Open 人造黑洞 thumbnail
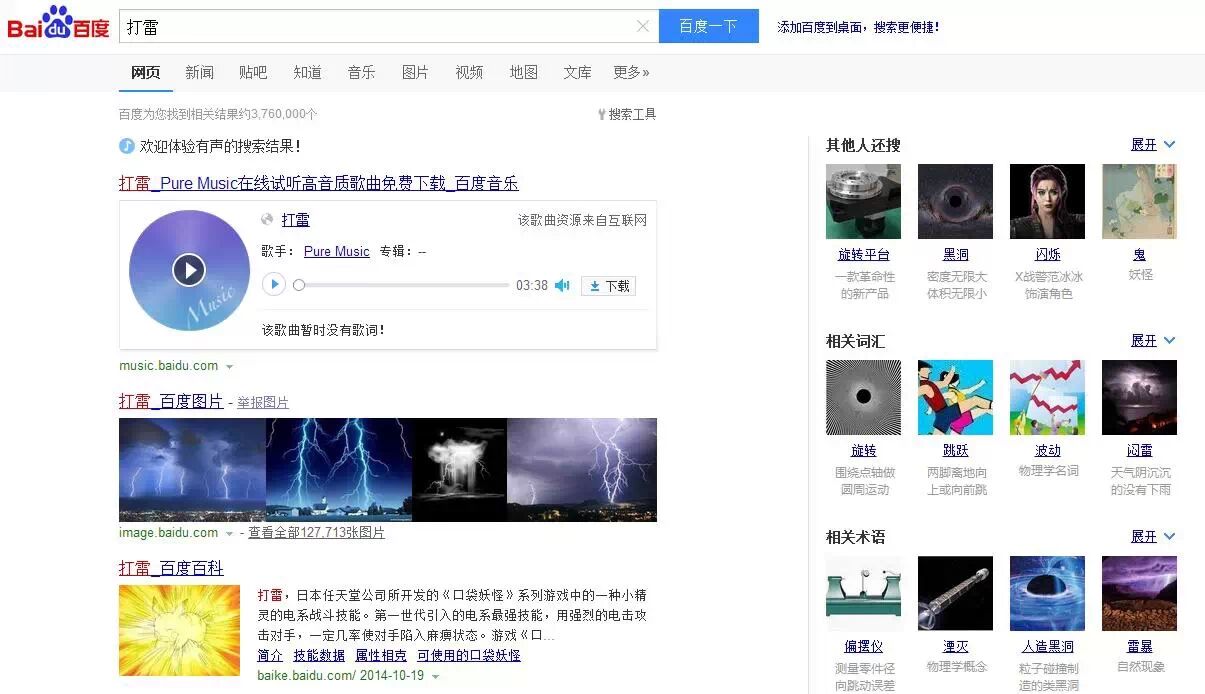Image resolution: width=1205 pixels, height=694 pixels. pyautogui.click(x=1047, y=593)
